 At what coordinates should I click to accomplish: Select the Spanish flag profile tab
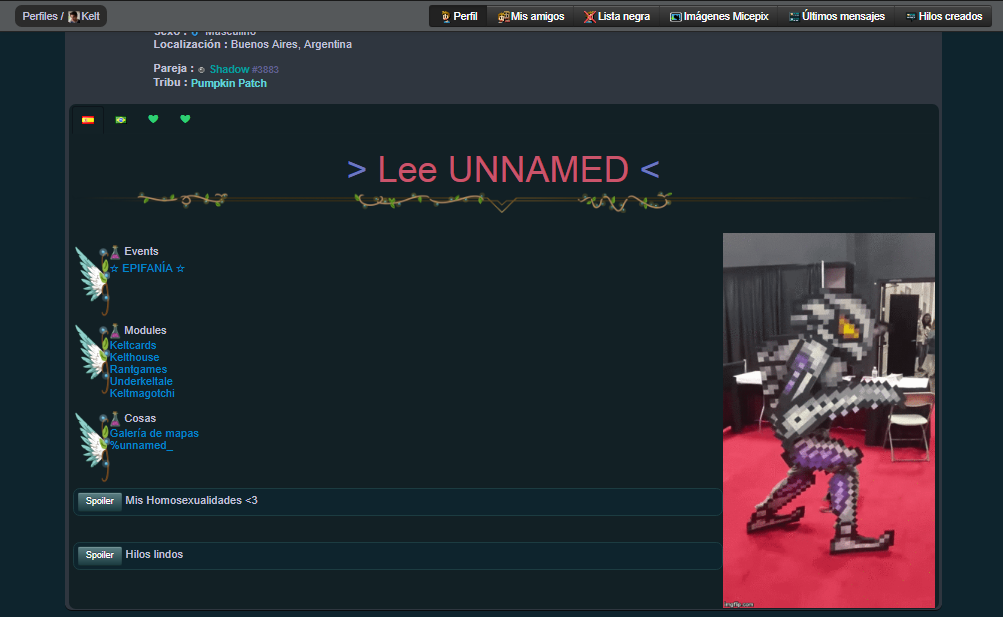[88, 120]
